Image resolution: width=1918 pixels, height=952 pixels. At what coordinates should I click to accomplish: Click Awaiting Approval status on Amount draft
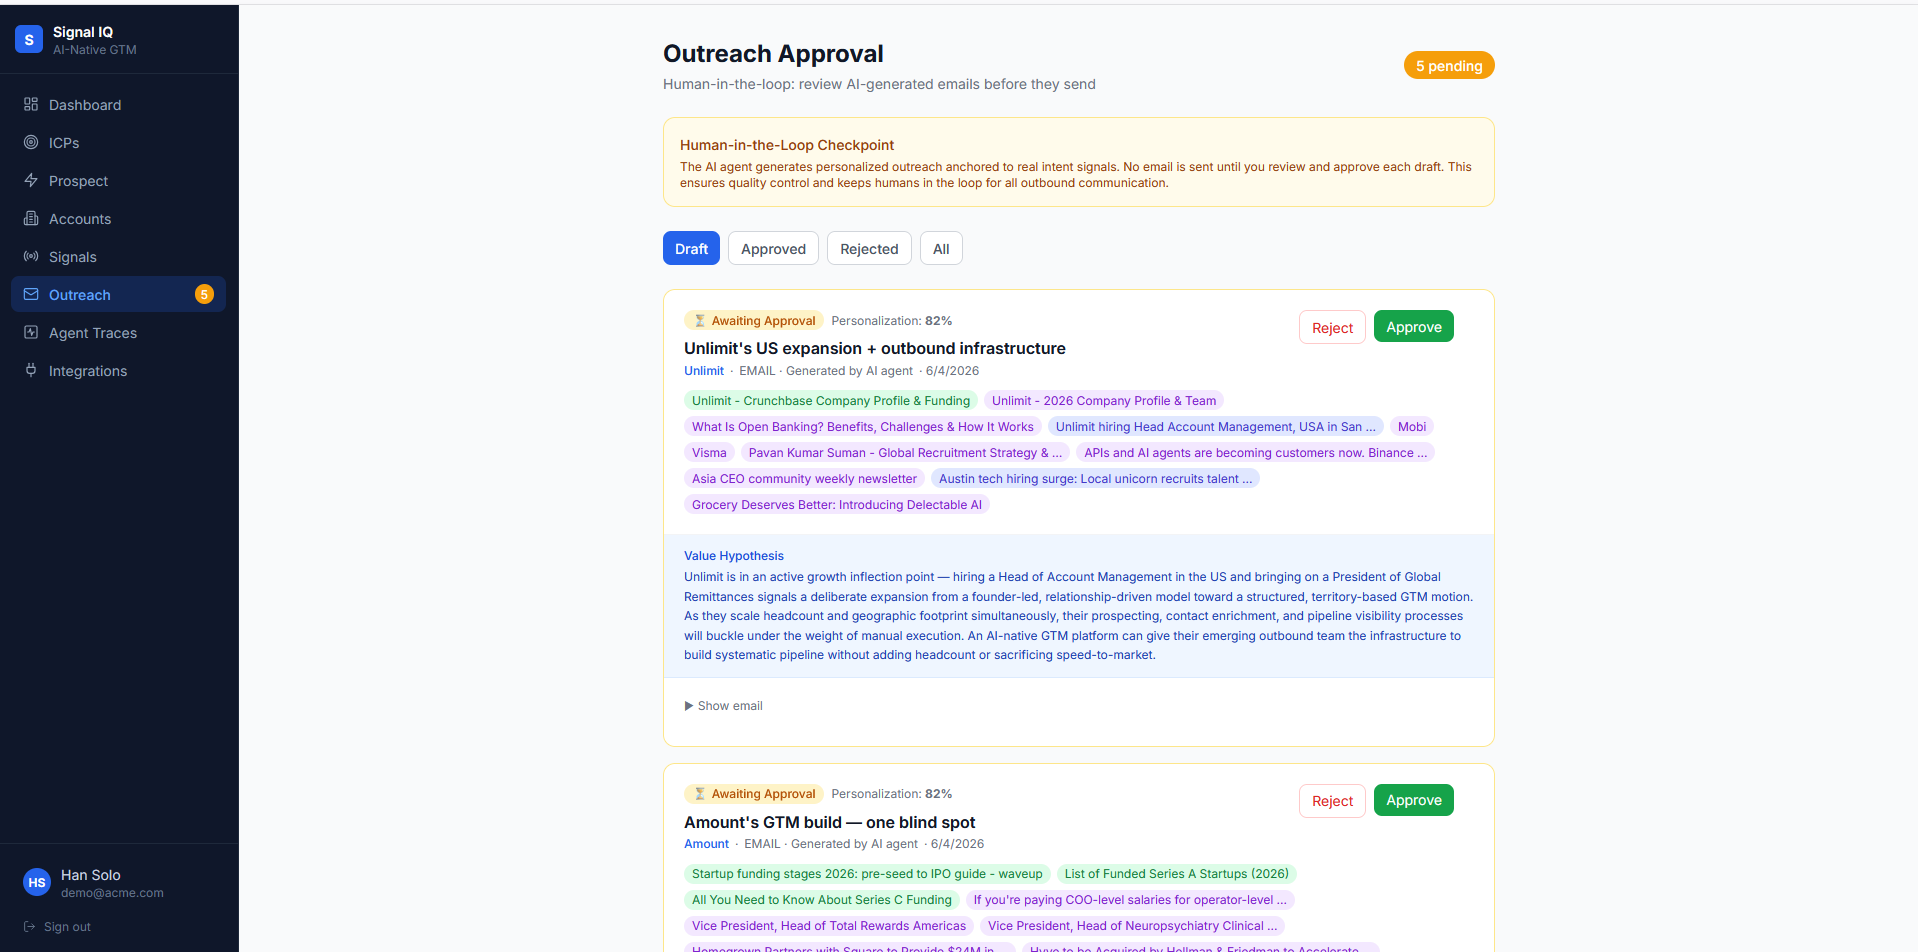click(754, 794)
